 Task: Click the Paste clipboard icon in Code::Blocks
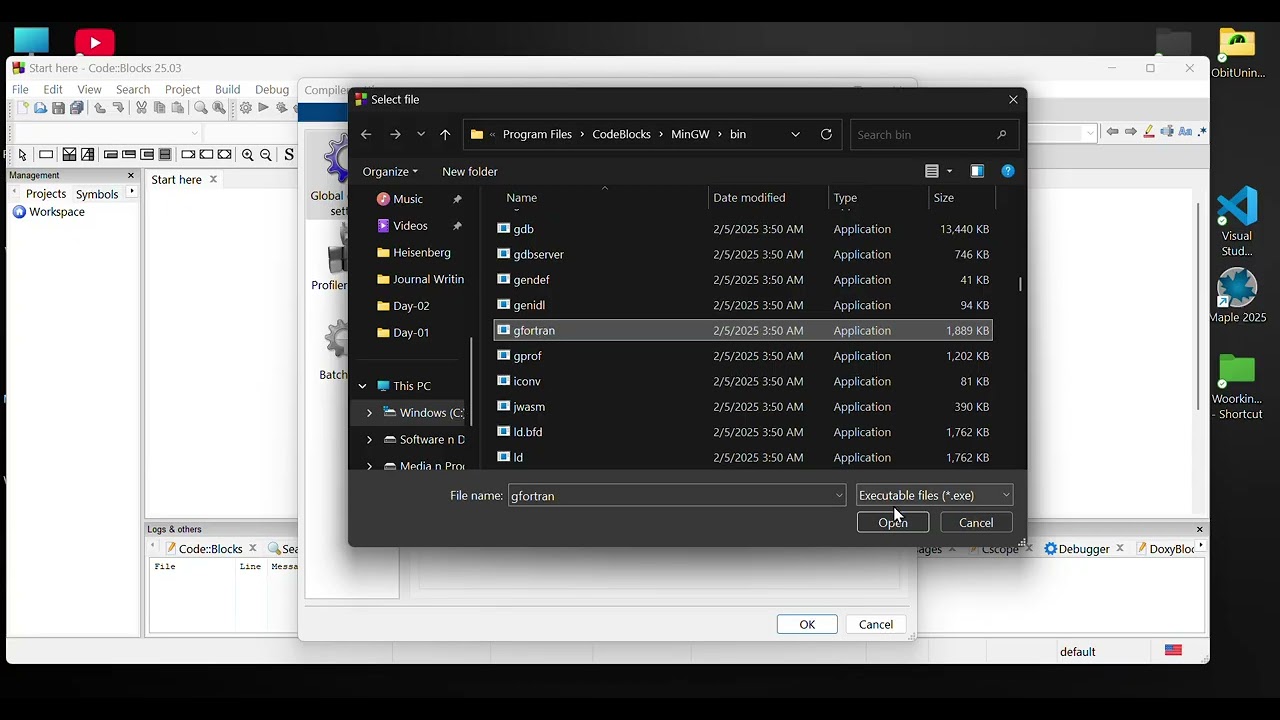pyautogui.click(x=176, y=108)
